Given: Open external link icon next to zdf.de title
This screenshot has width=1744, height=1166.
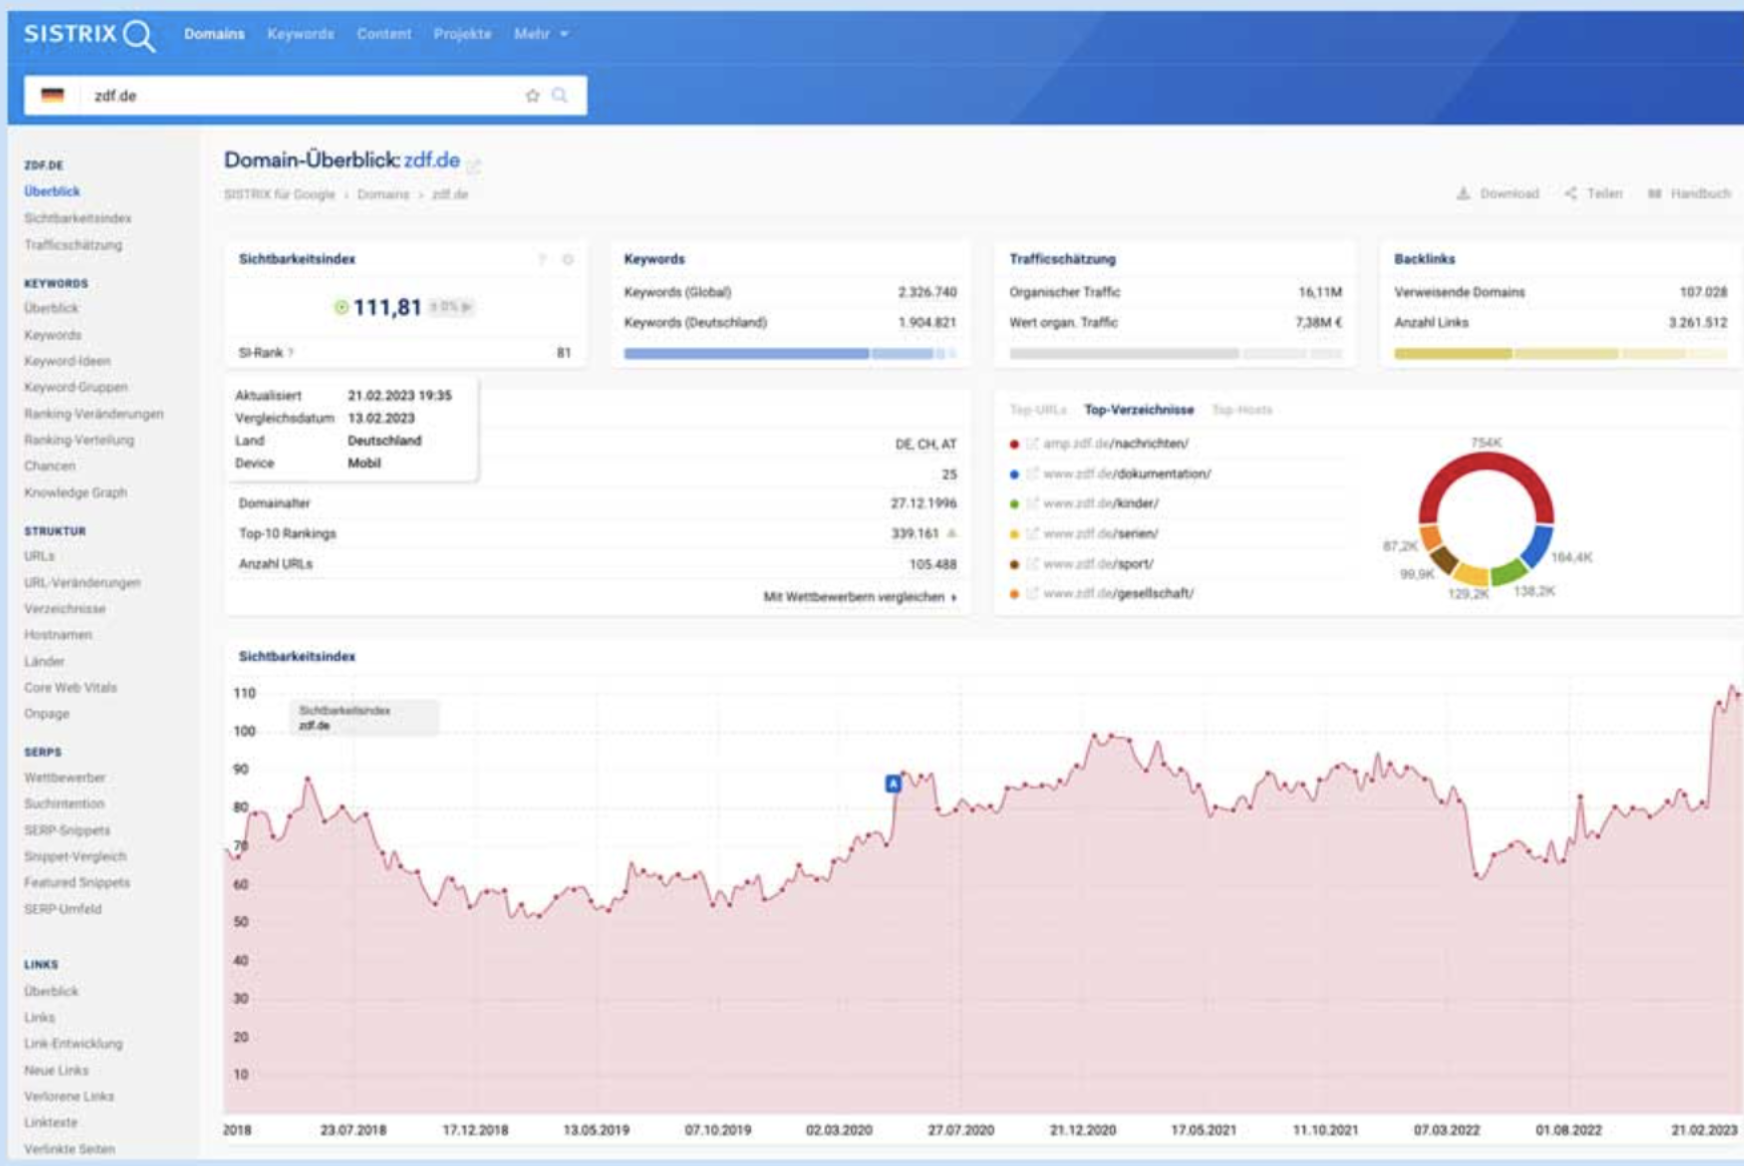Looking at the screenshot, I should tap(474, 165).
